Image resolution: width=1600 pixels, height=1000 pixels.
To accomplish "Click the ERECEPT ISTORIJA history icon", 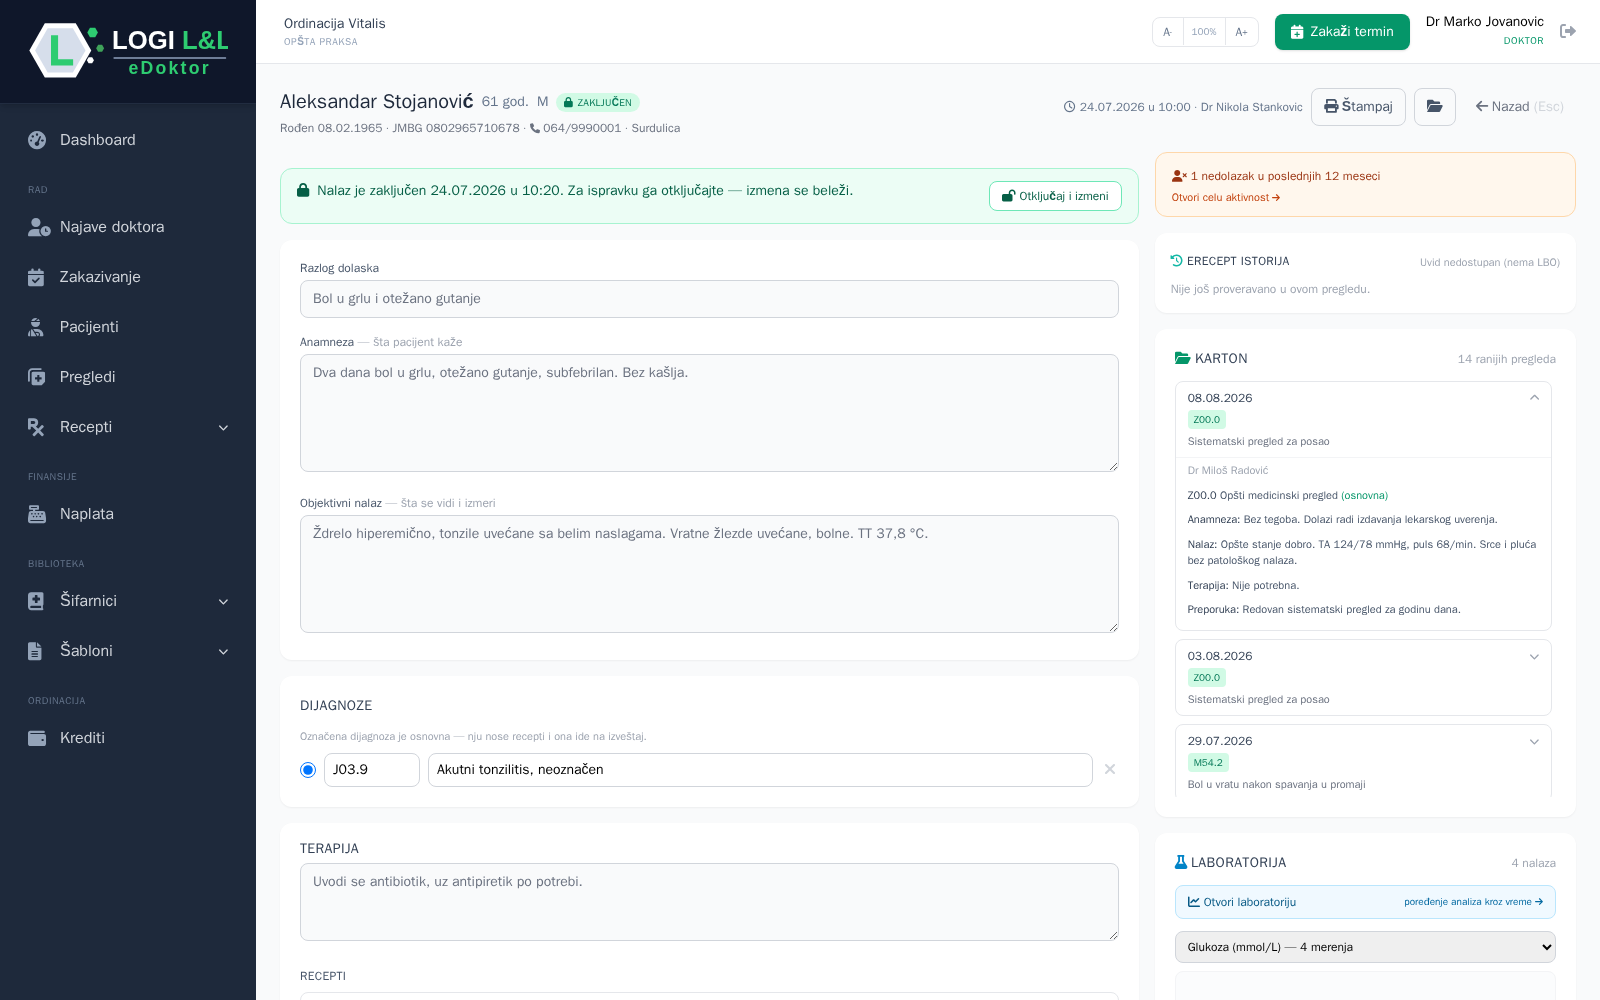I will pos(1177,261).
